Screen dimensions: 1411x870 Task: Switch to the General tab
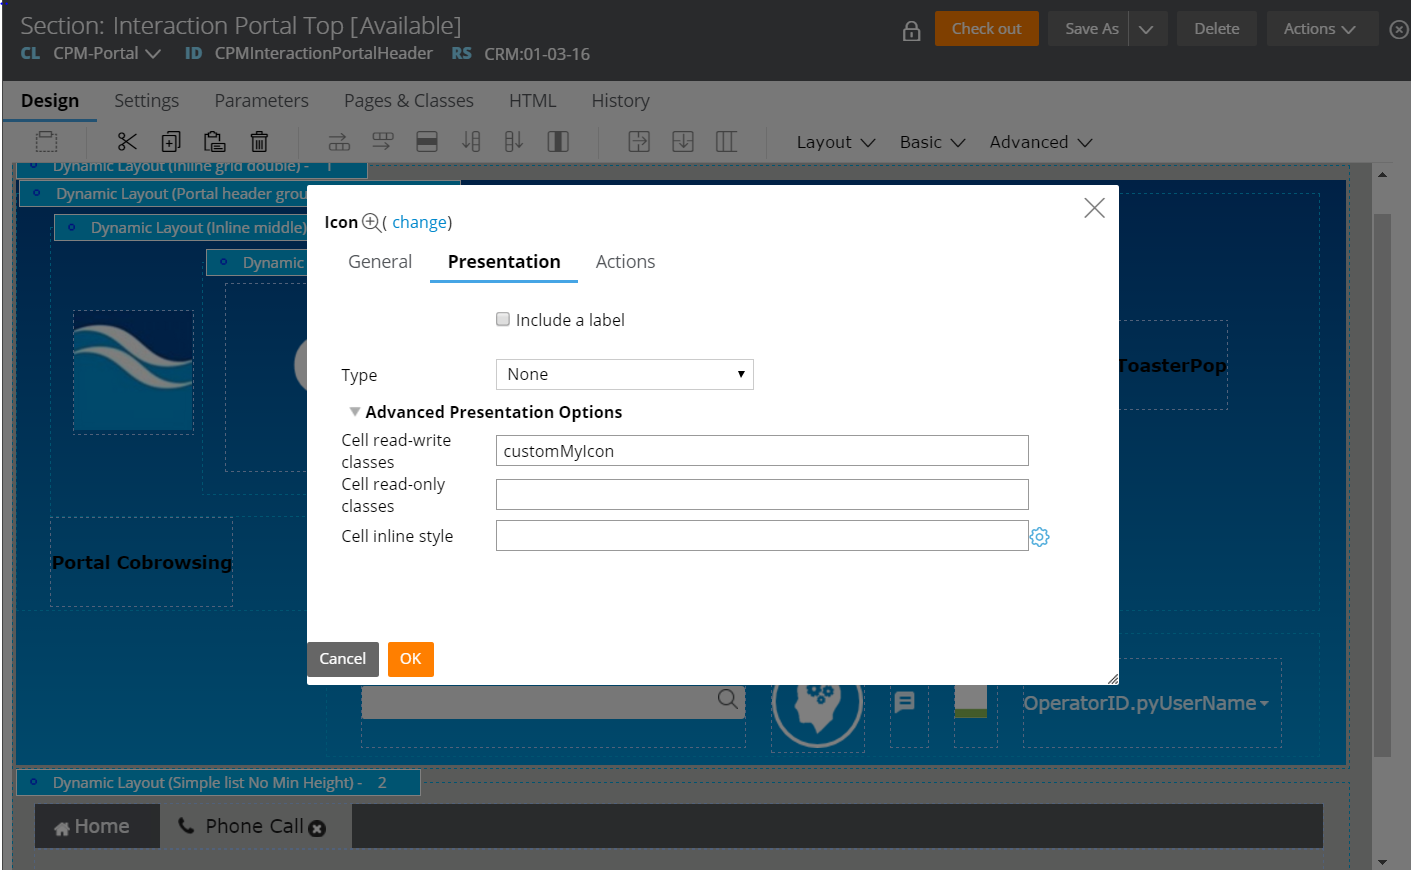click(380, 262)
